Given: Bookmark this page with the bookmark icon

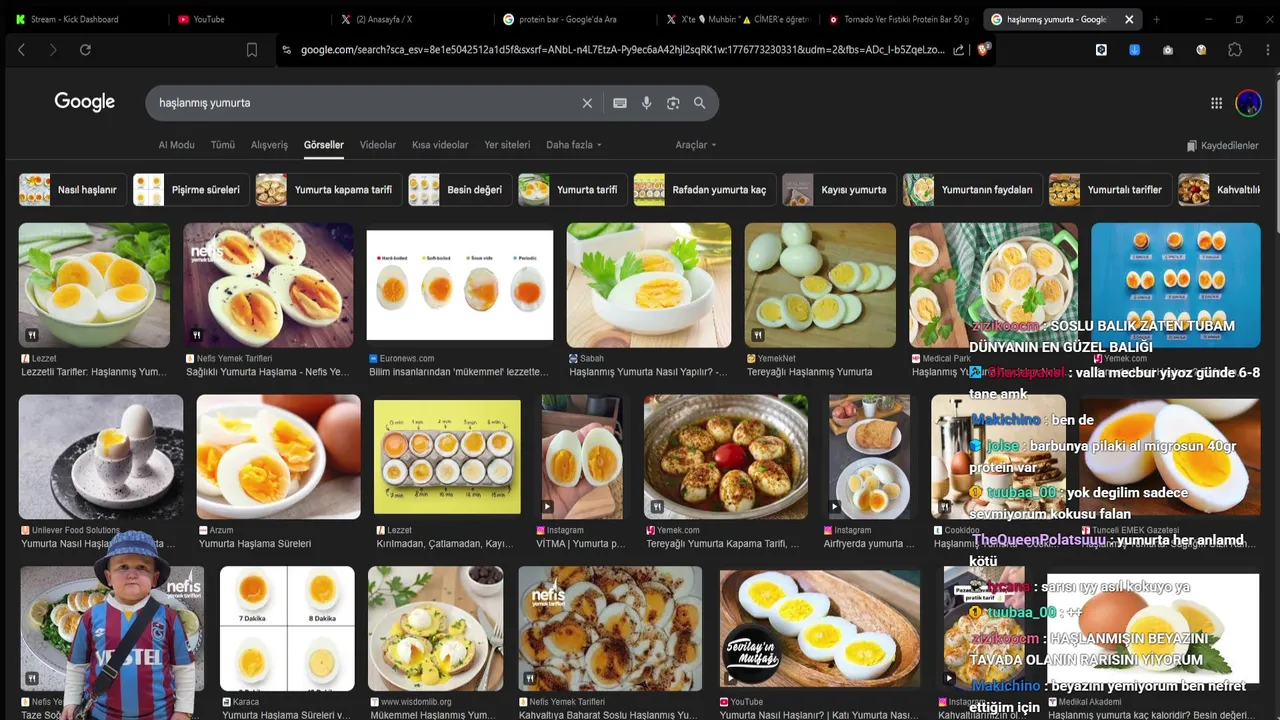Looking at the screenshot, I should click(252, 50).
